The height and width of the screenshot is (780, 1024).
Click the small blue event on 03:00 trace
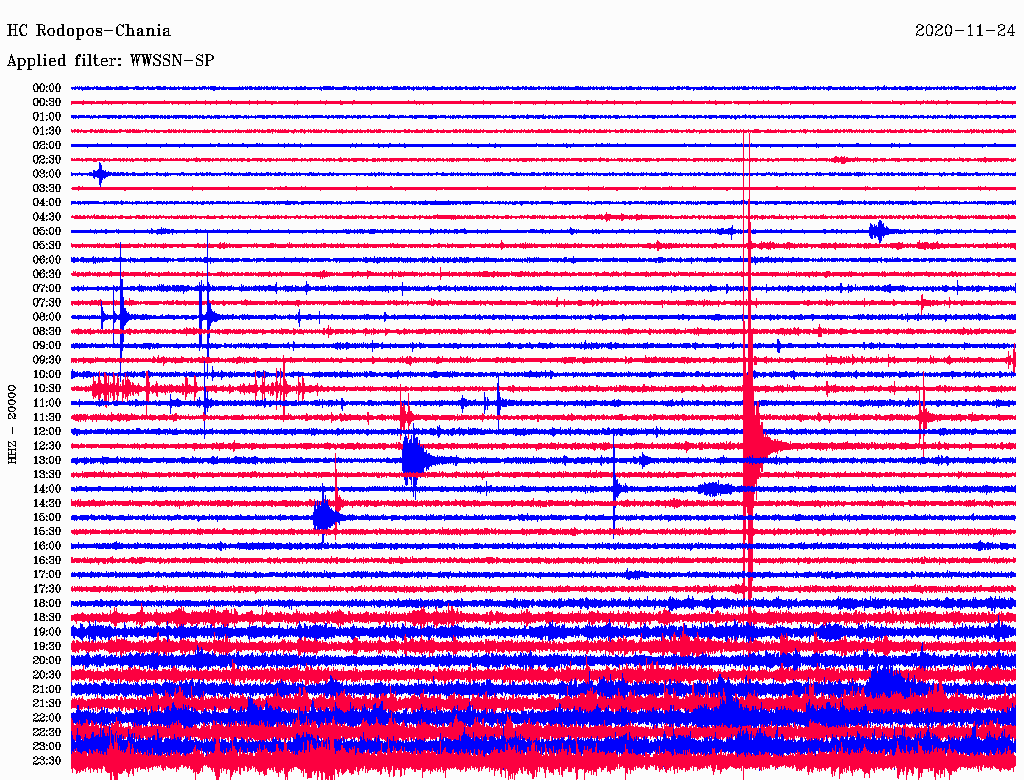100,174
